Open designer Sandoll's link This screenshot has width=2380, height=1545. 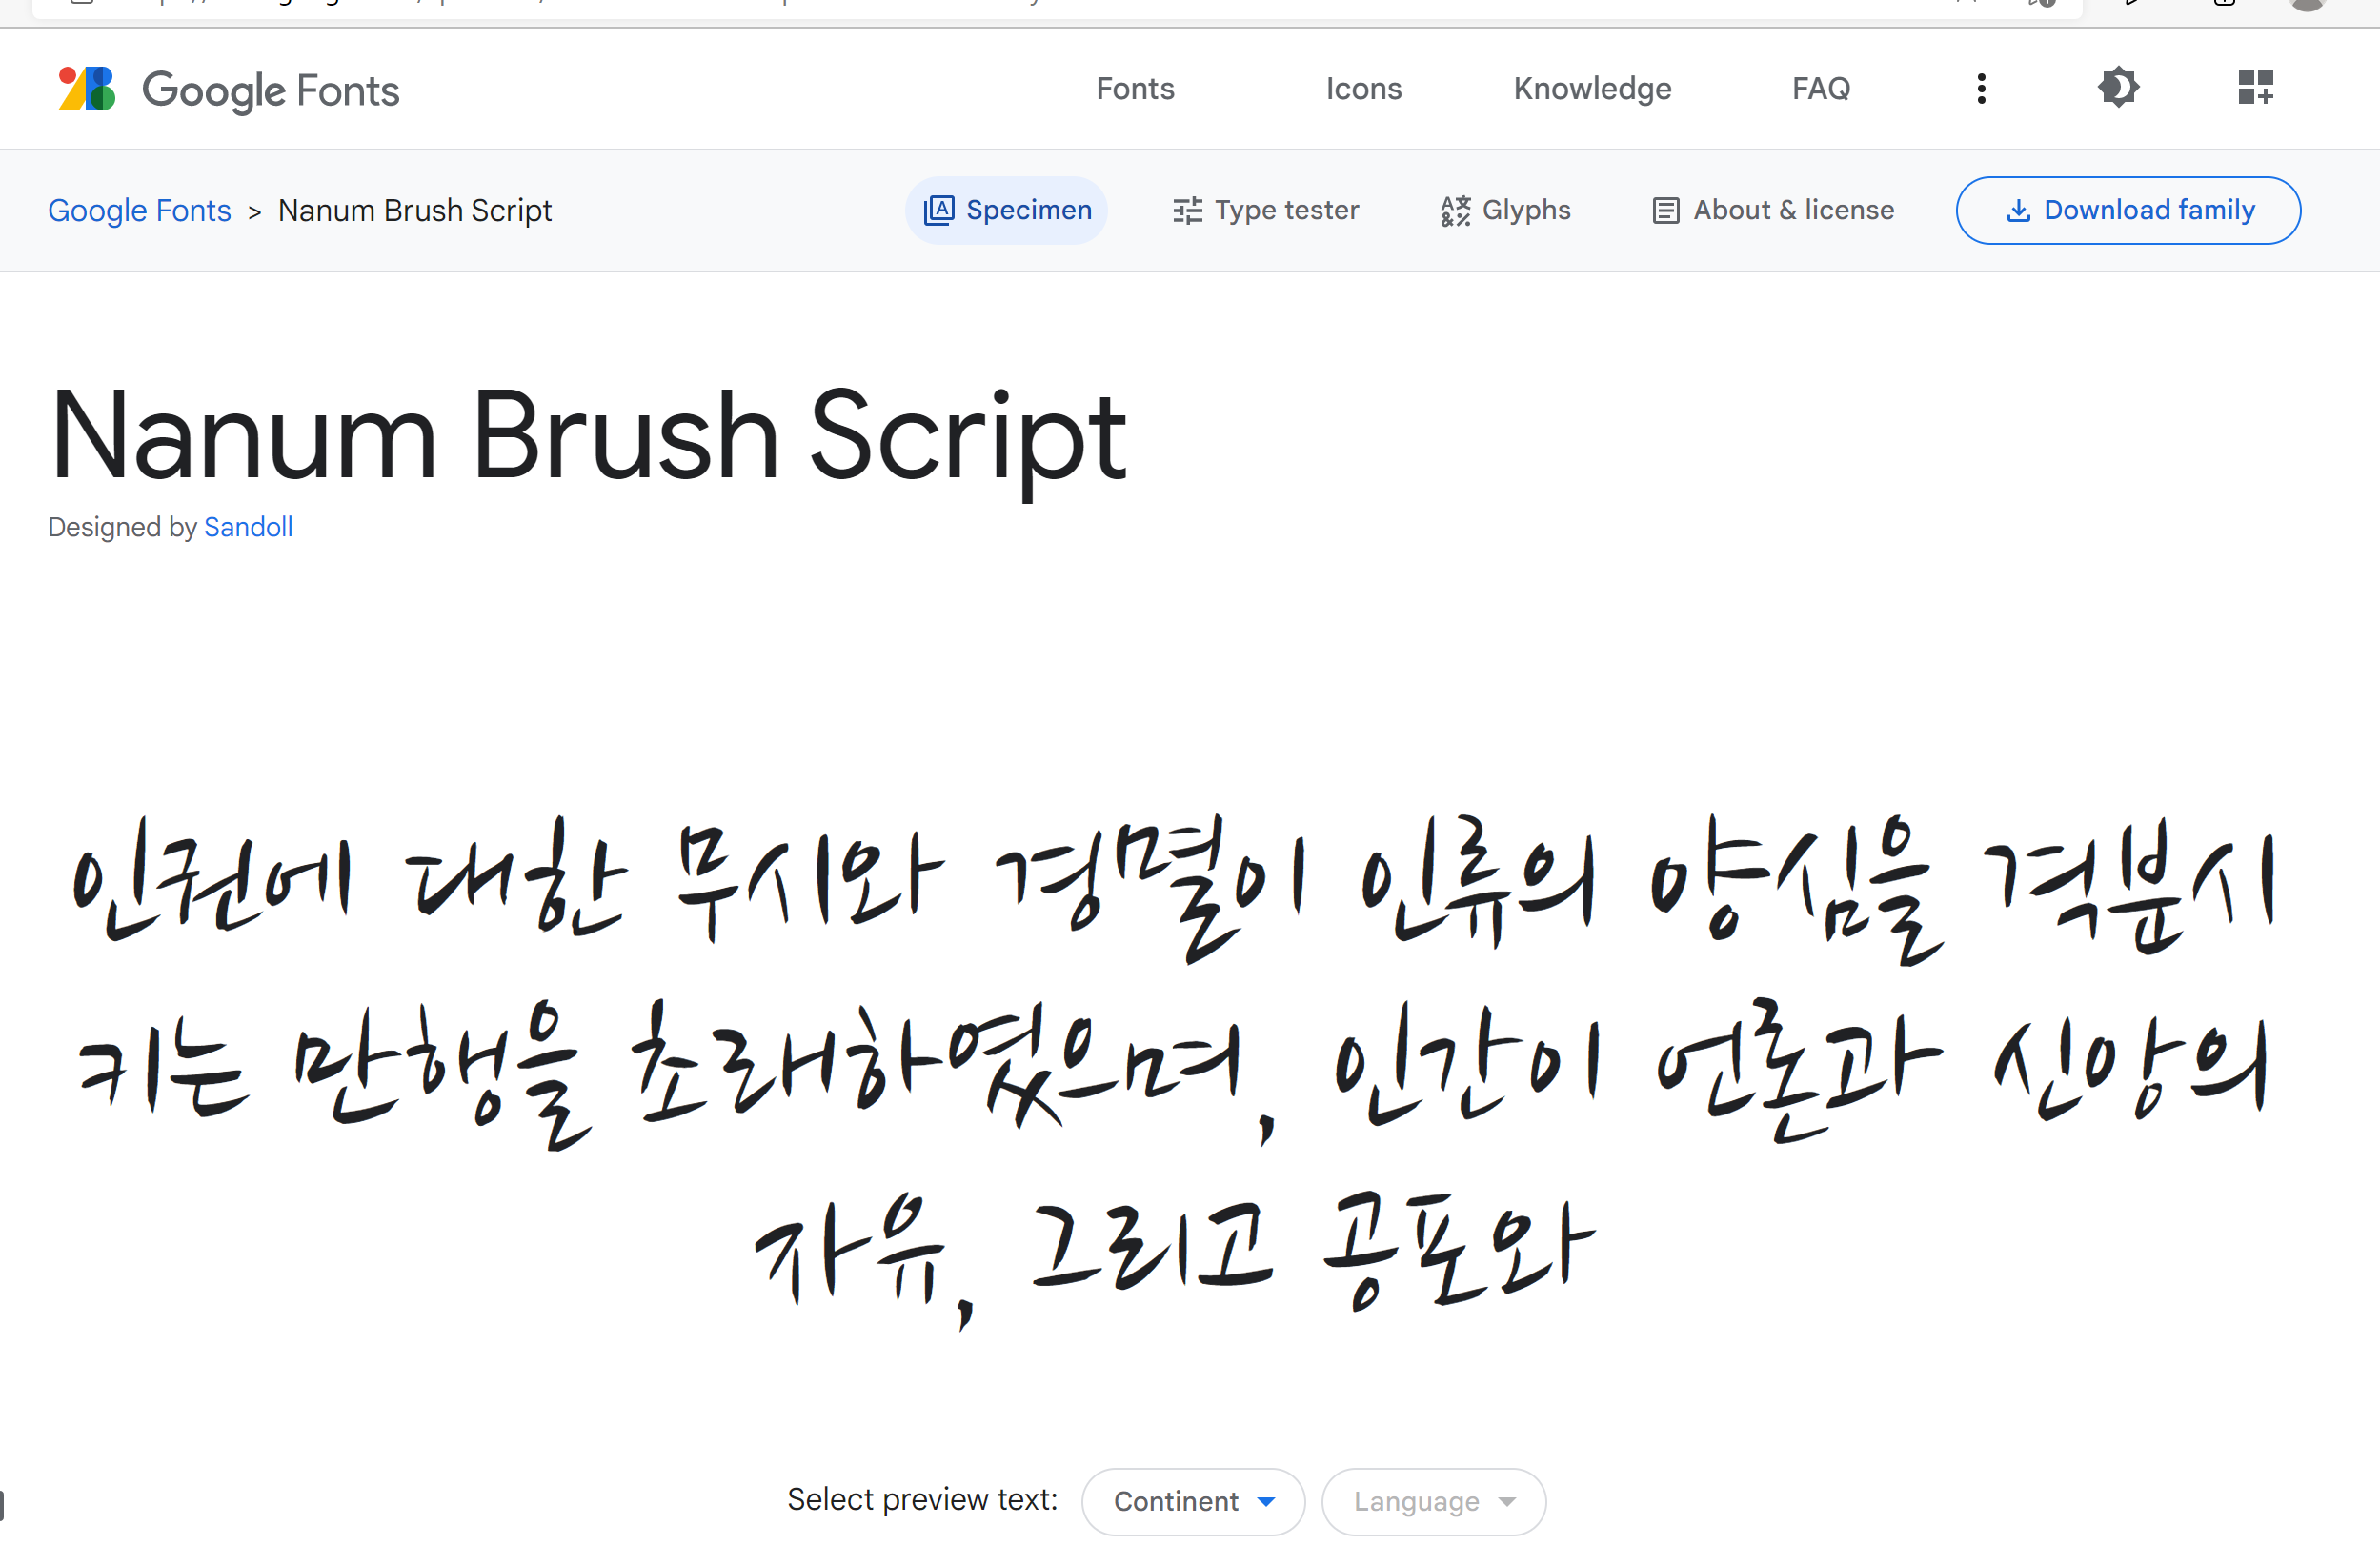tap(248, 527)
